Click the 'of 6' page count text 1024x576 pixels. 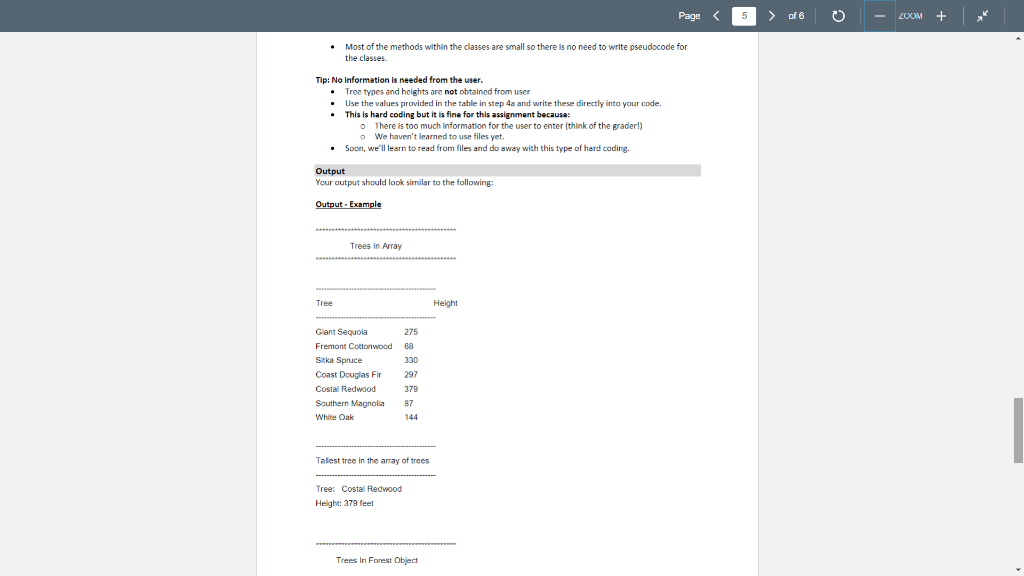pos(796,16)
